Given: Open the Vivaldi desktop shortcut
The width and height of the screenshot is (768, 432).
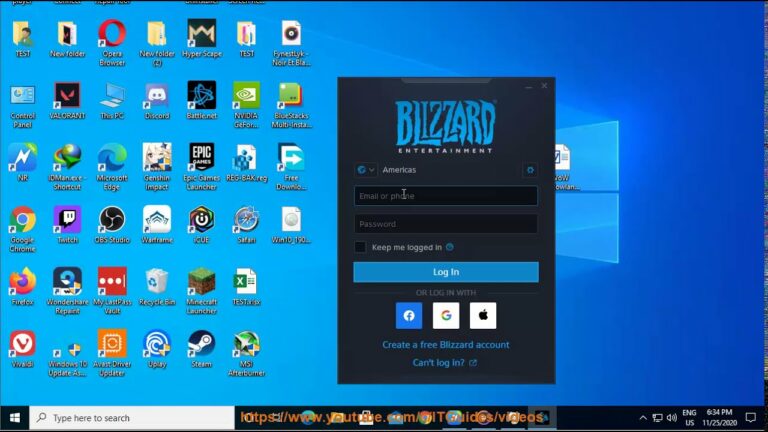Looking at the screenshot, I should point(23,349).
